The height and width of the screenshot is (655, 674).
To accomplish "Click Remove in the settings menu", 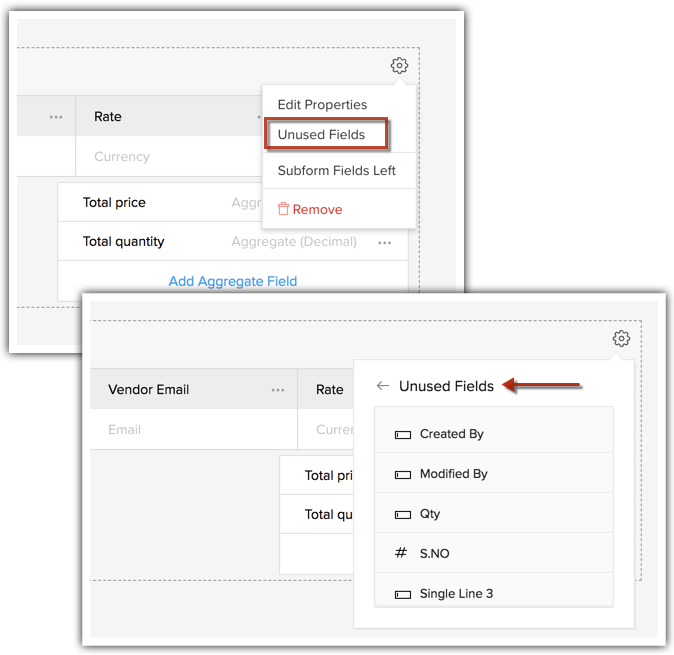I will (x=317, y=209).
